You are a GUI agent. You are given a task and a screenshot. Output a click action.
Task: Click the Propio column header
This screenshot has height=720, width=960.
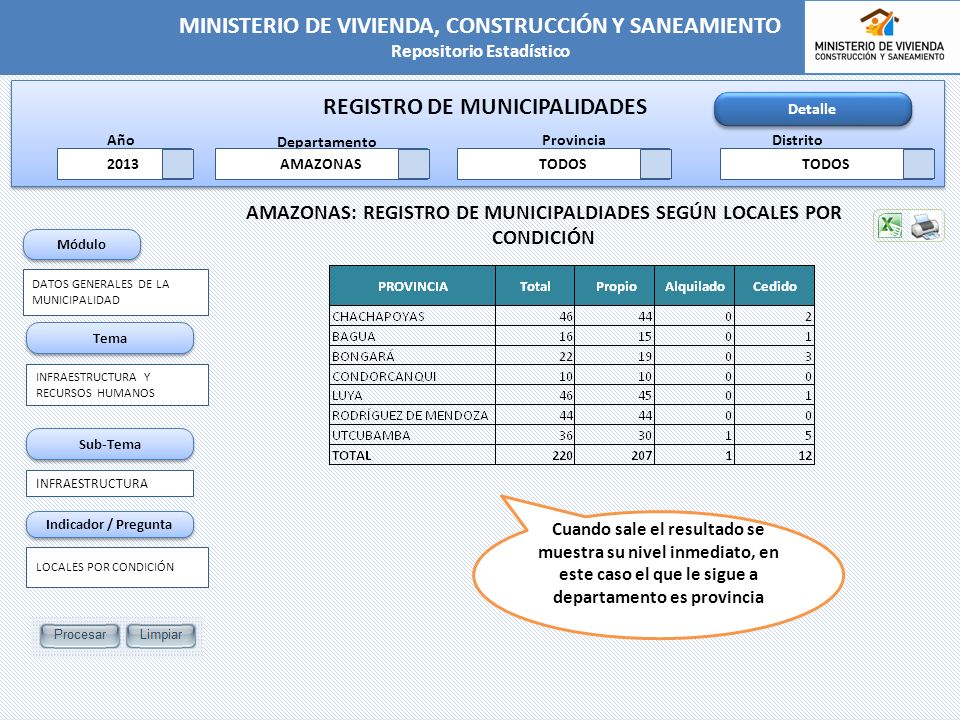point(615,286)
